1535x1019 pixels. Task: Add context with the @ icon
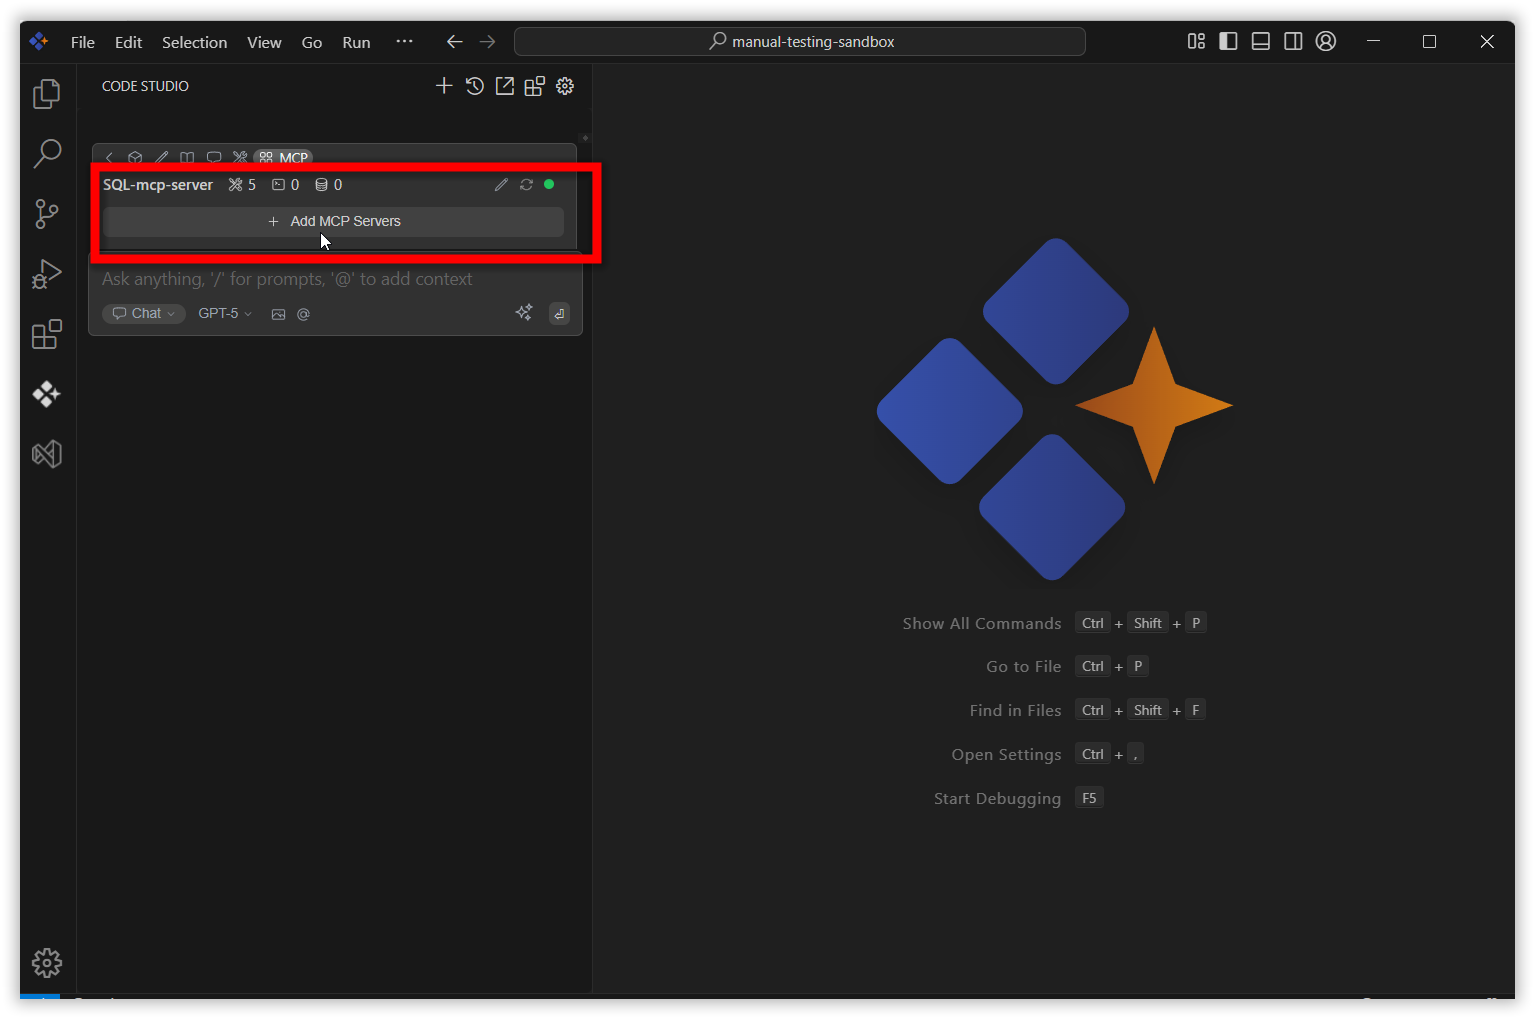pyautogui.click(x=303, y=314)
